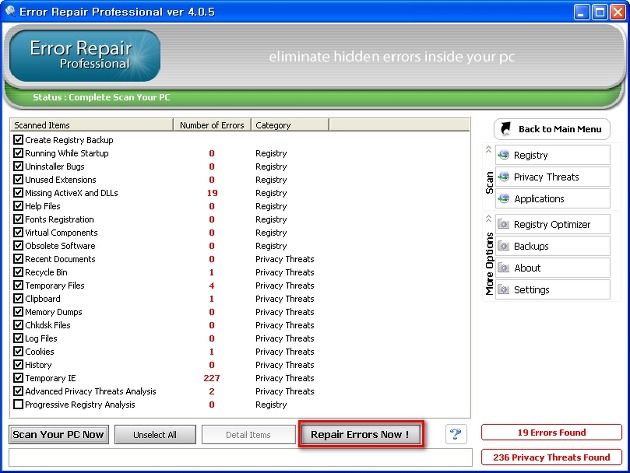630x473 pixels.
Task: Click the Back to Main Menu arrow icon
Action: coord(505,129)
